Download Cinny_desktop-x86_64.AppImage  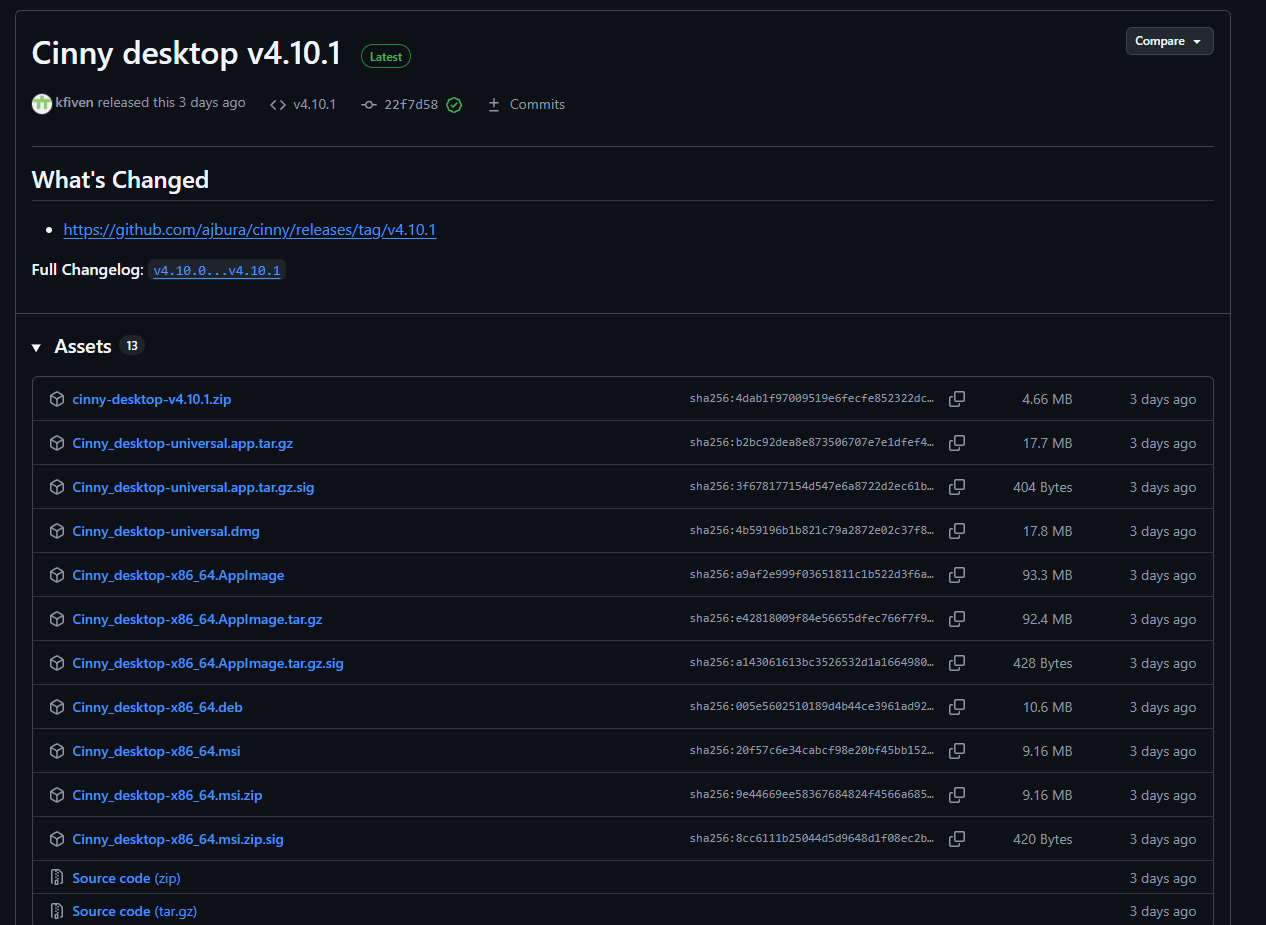179,575
